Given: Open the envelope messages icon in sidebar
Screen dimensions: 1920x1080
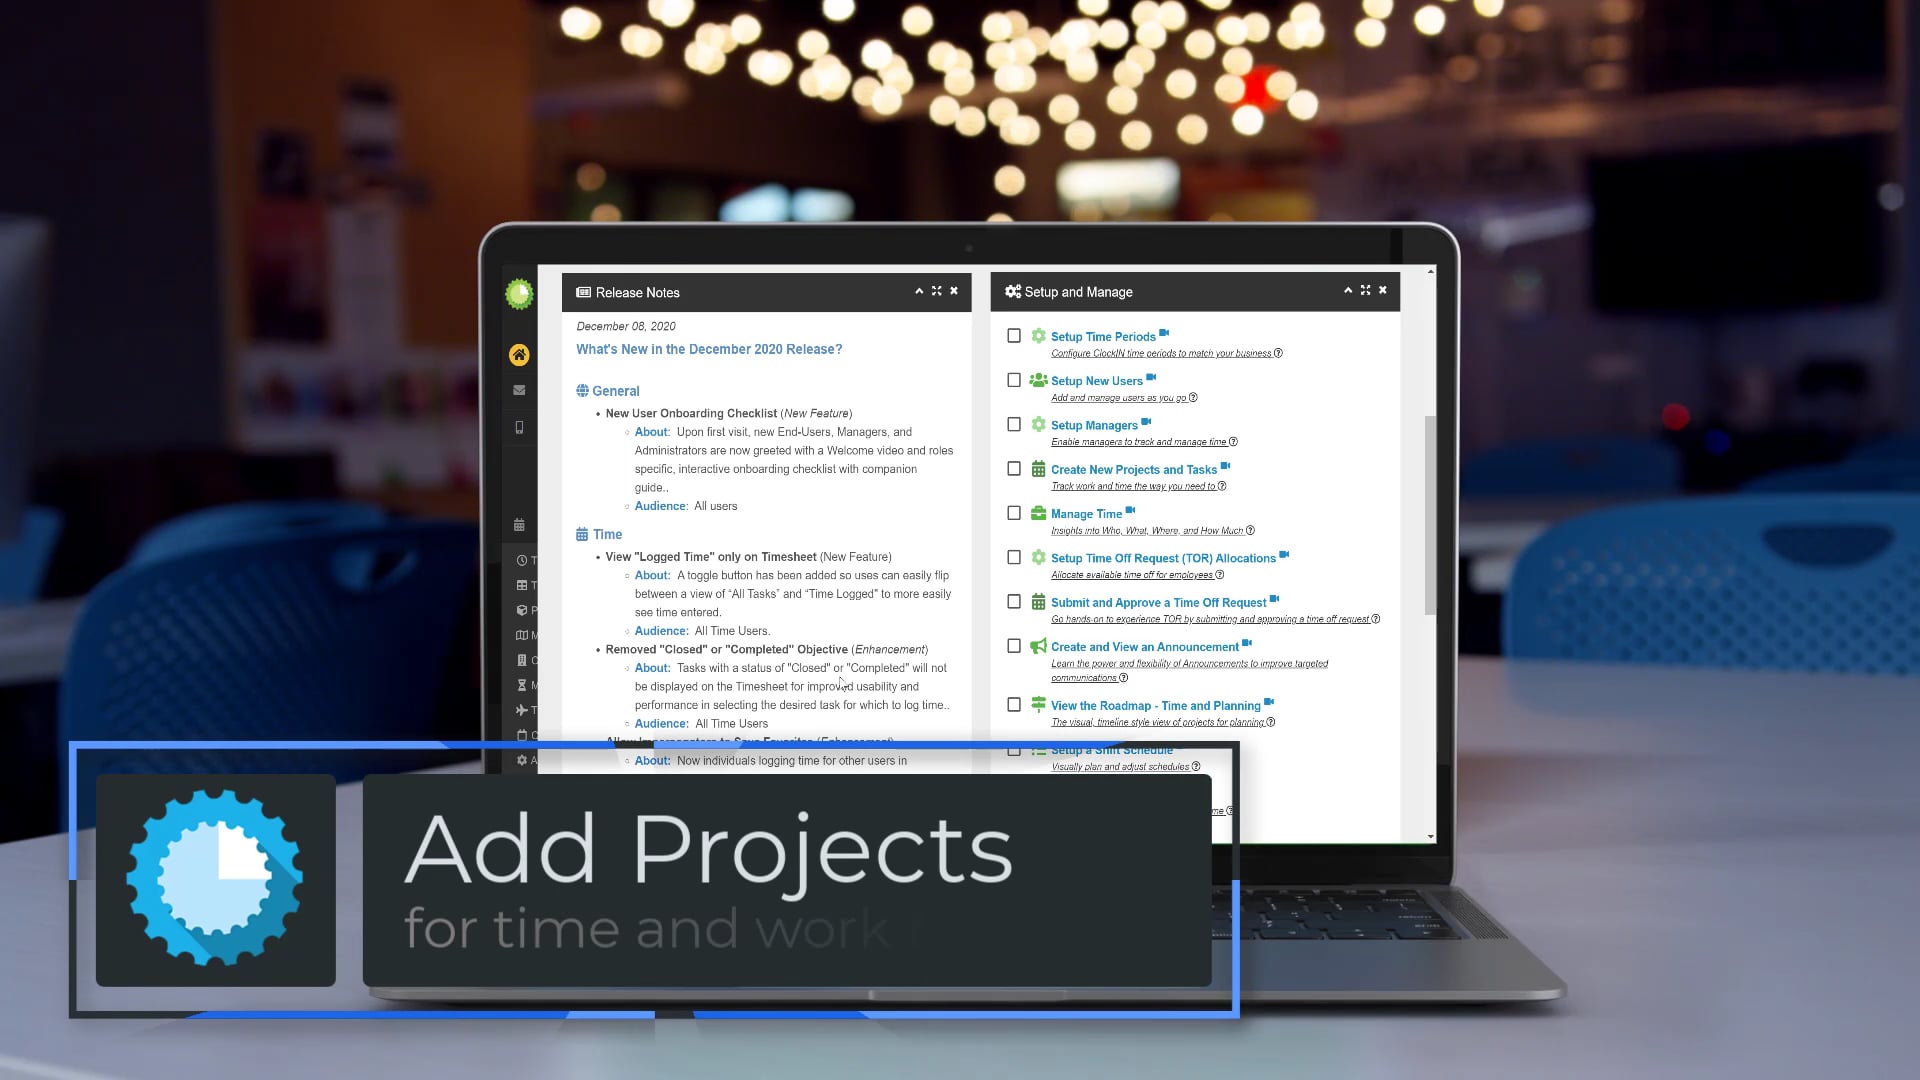Looking at the screenshot, I should (519, 391).
